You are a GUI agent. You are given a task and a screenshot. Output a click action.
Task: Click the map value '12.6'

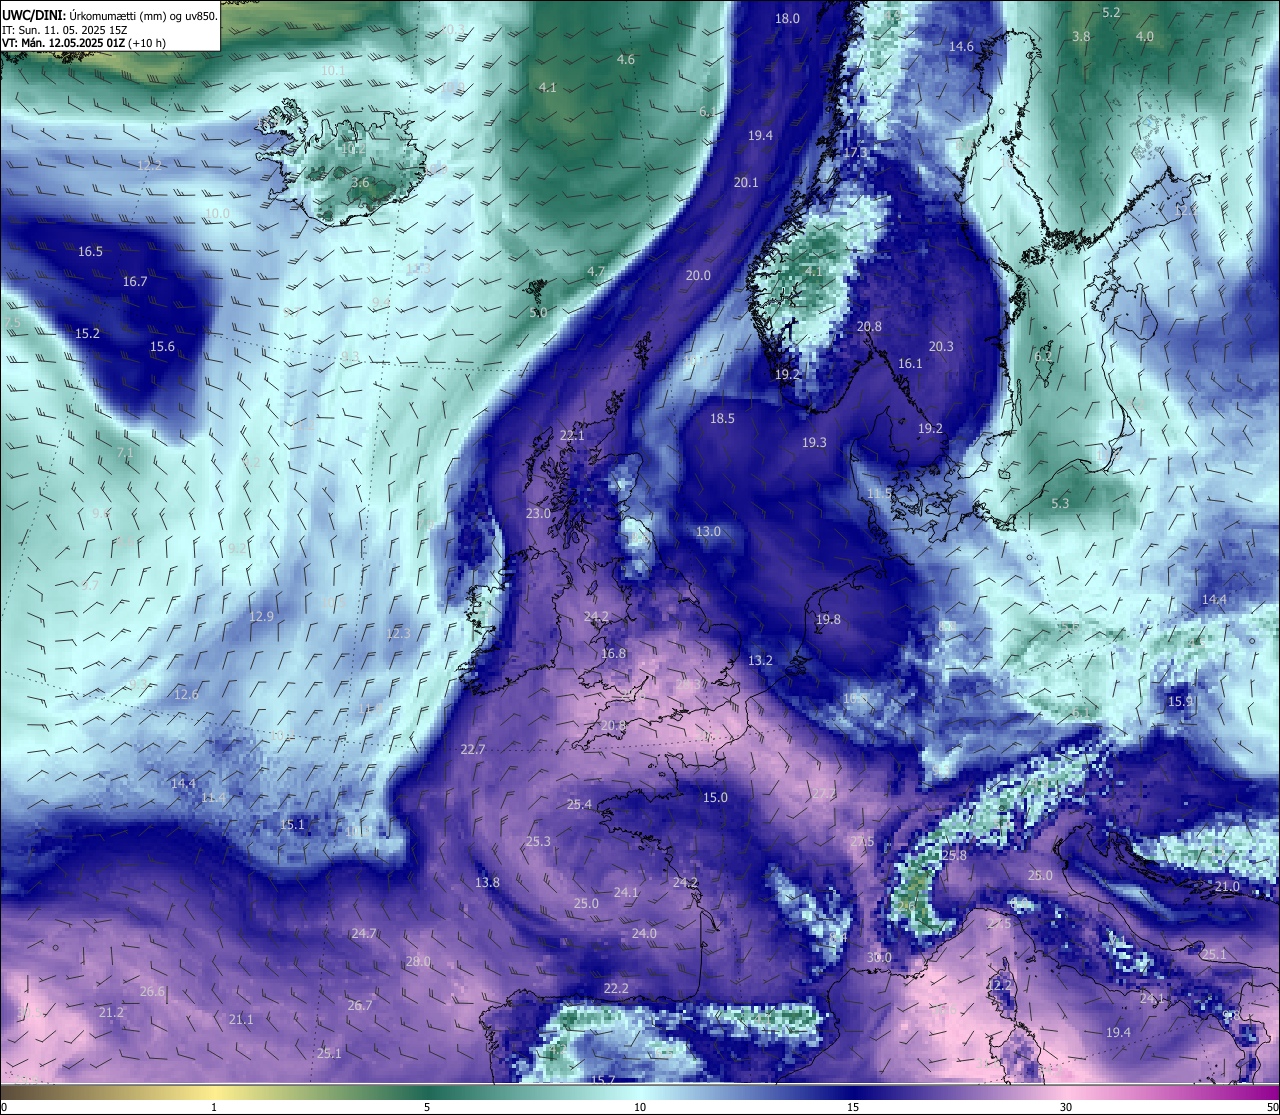[x=186, y=695]
